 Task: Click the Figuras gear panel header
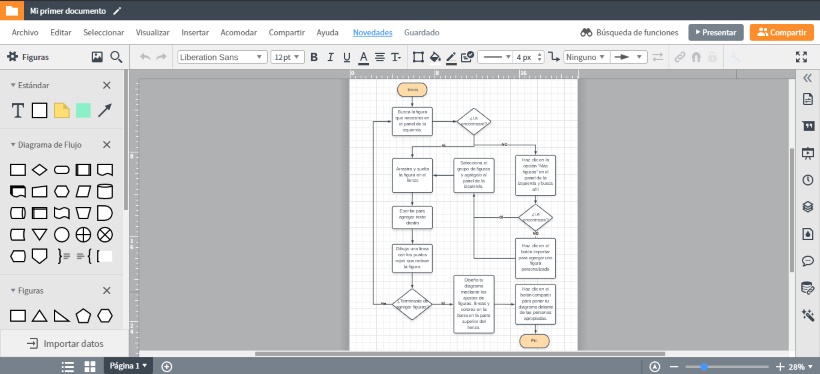(28, 57)
